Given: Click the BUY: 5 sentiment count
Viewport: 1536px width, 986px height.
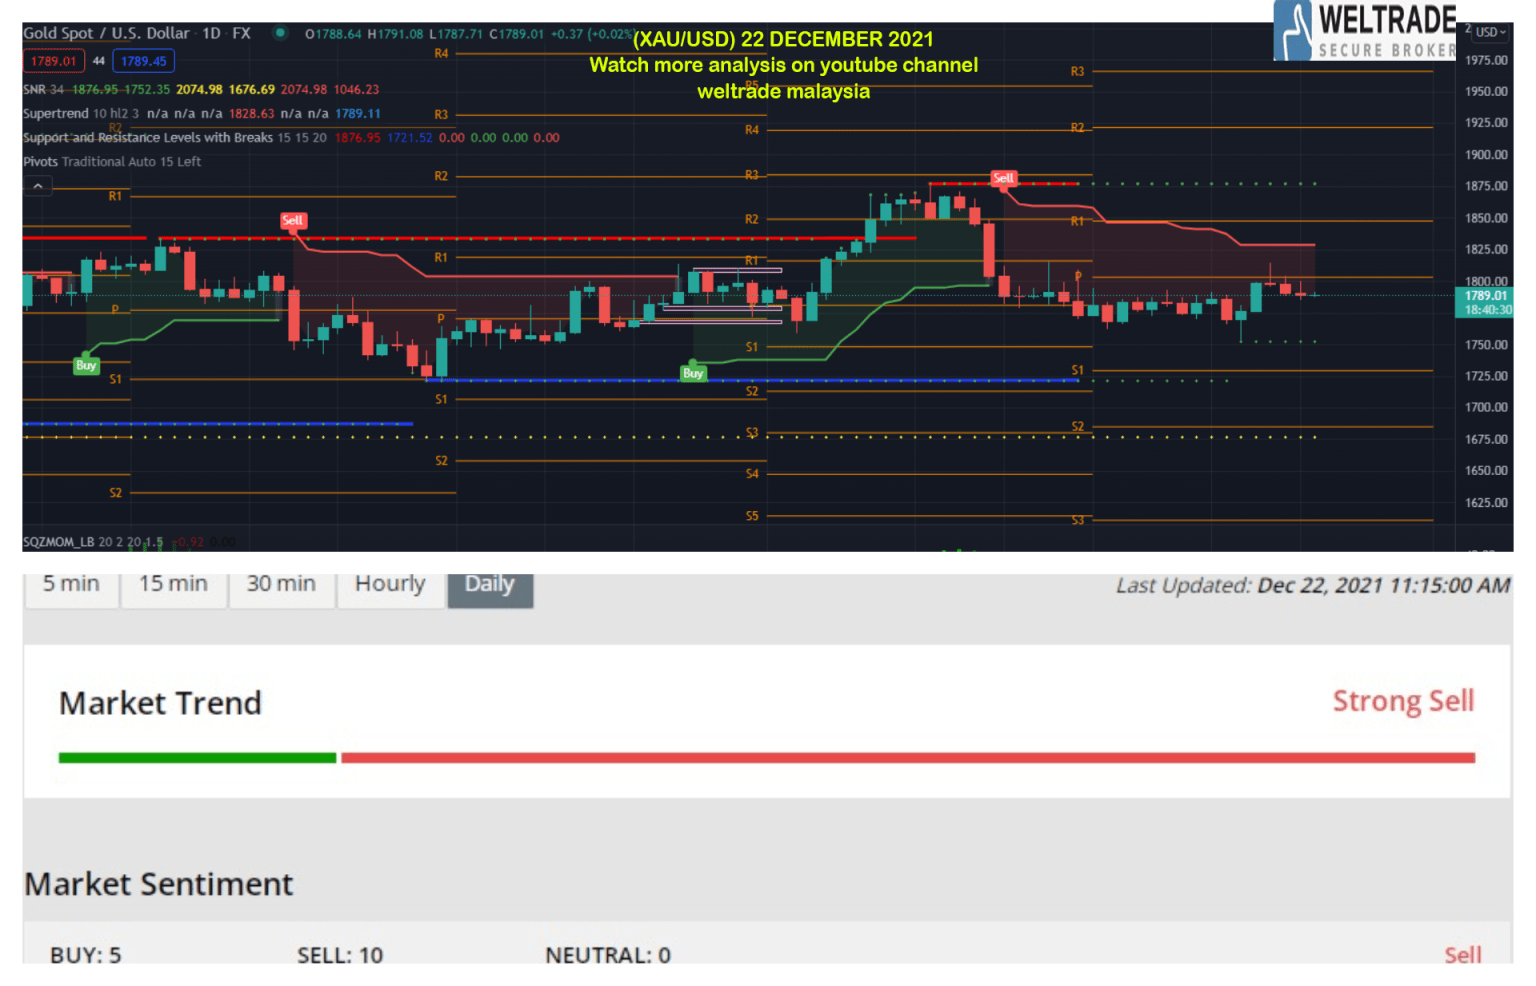Looking at the screenshot, I should tap(86, 955).
